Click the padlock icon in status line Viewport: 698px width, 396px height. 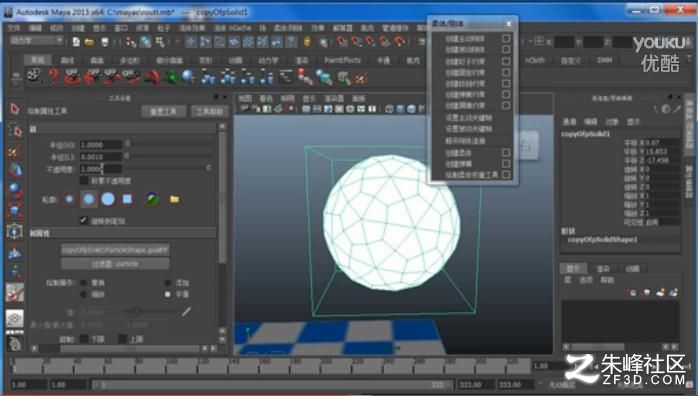click(x=307, y=42)
